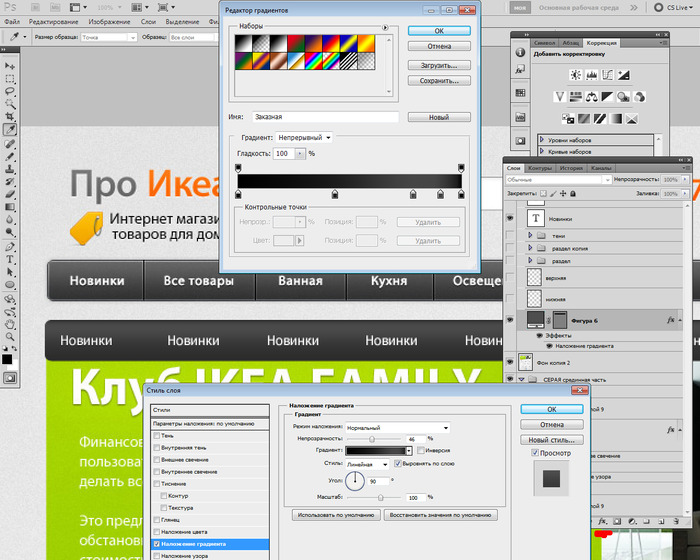Hide the Новинки text layer
Viewport: 700px width, 560px height.
point(510,218)
